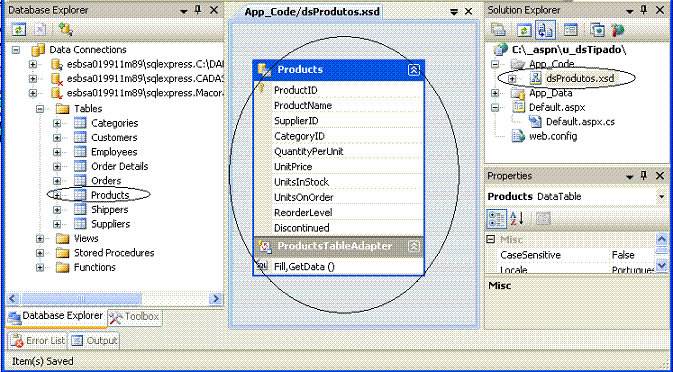The height and width of the screenshot is (372, 673).
Task: Click Refresh icon in Database Explorer toolbar
Action: (19, 29)
